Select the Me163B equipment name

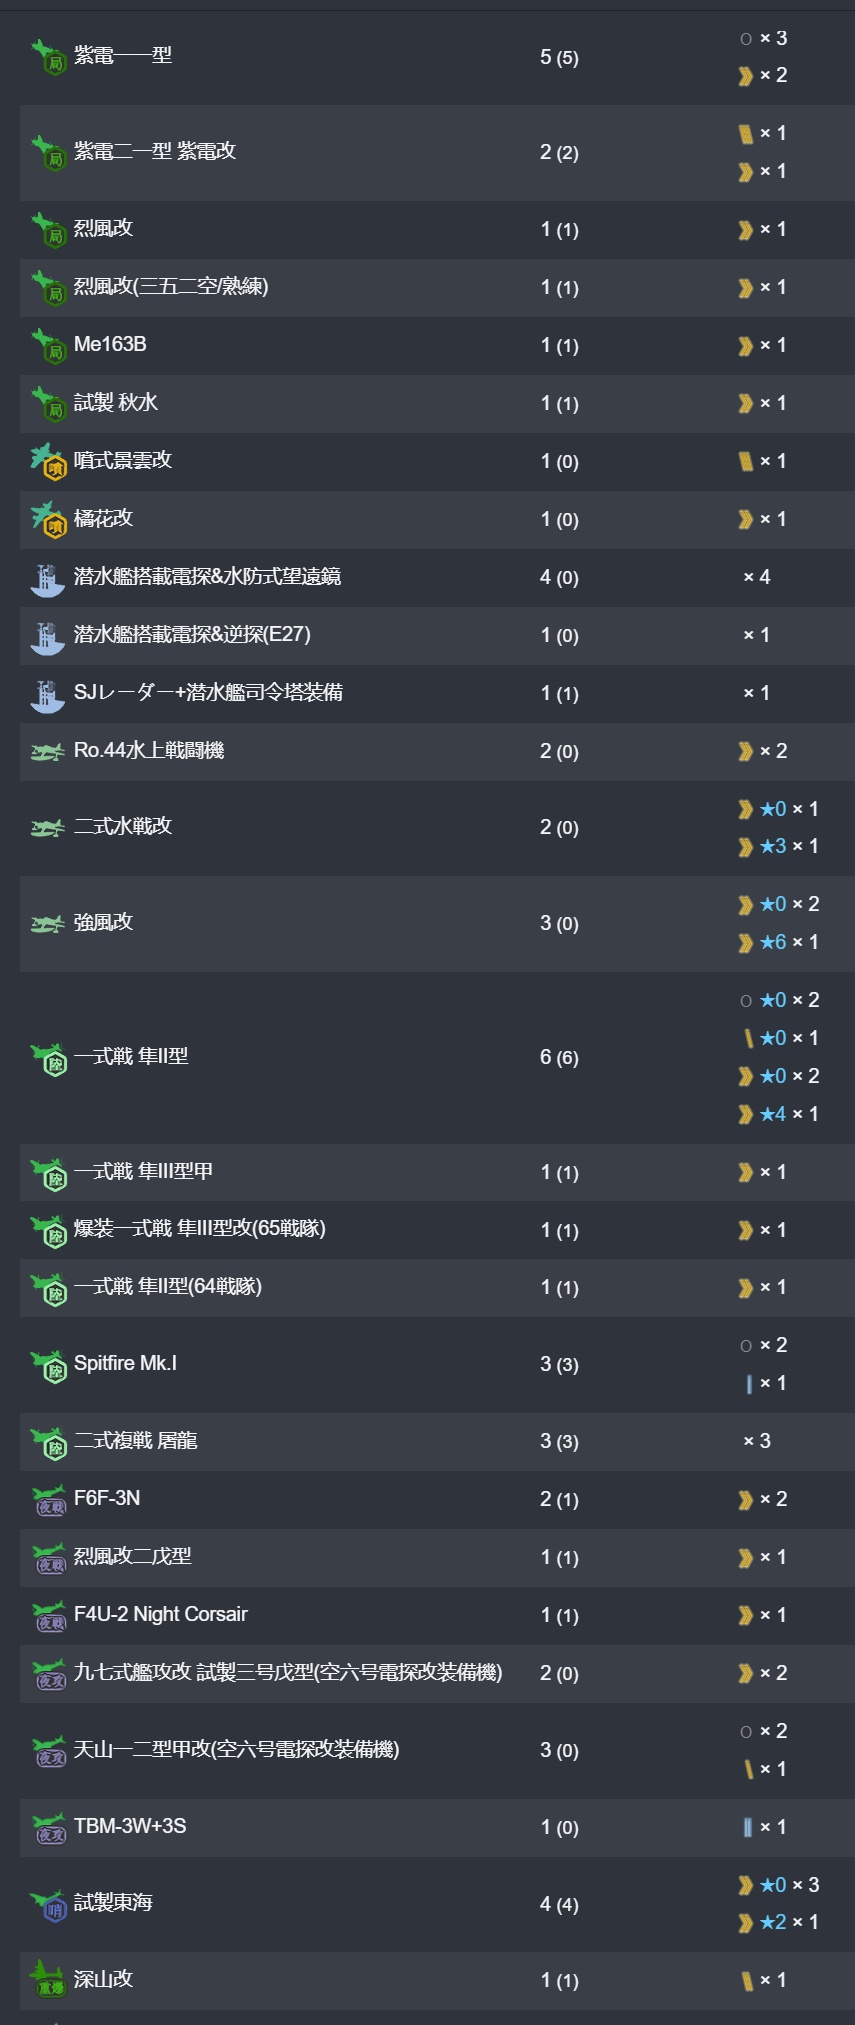(110, 345)
